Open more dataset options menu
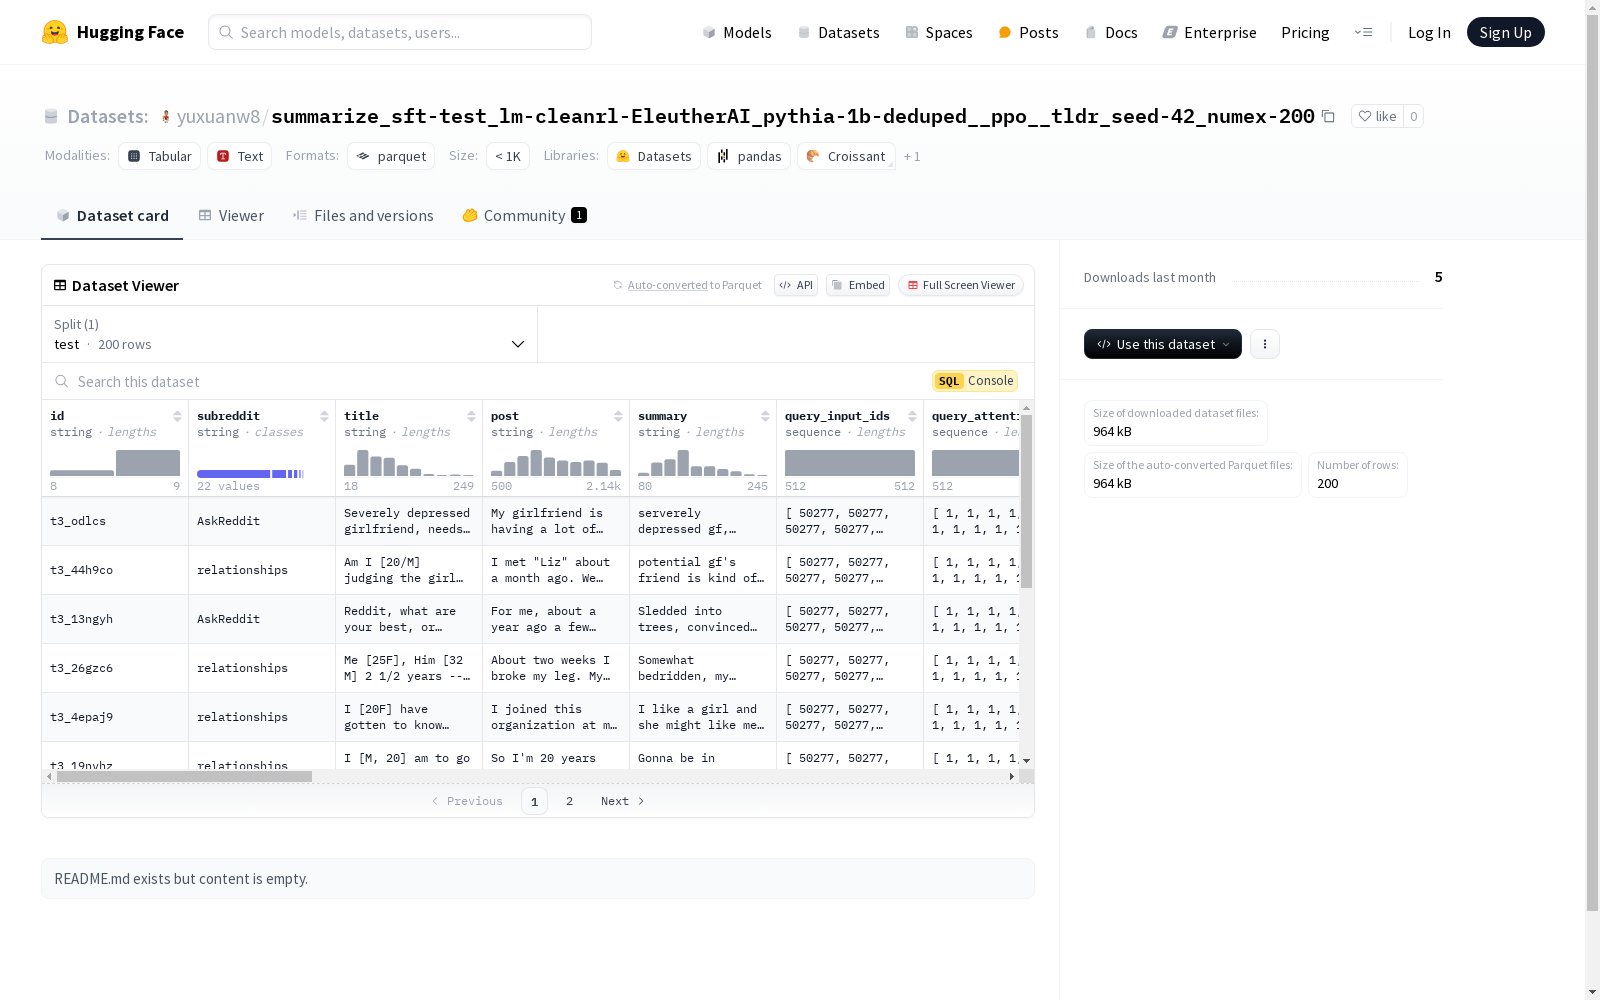Screen dimensions: 1600x1000 tap(1265, 344)
